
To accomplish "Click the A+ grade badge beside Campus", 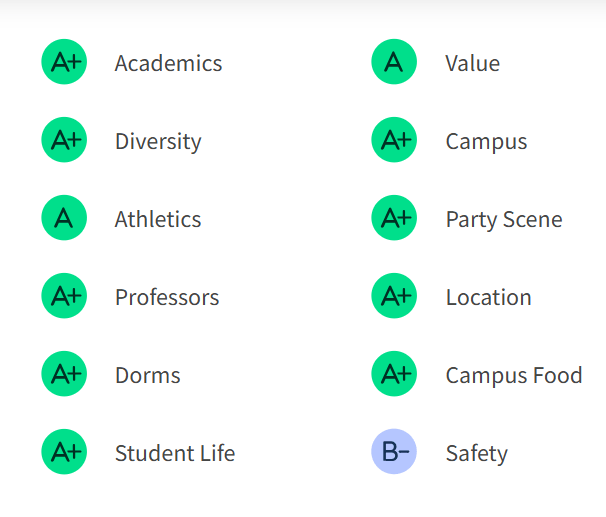I will [394, 141].
